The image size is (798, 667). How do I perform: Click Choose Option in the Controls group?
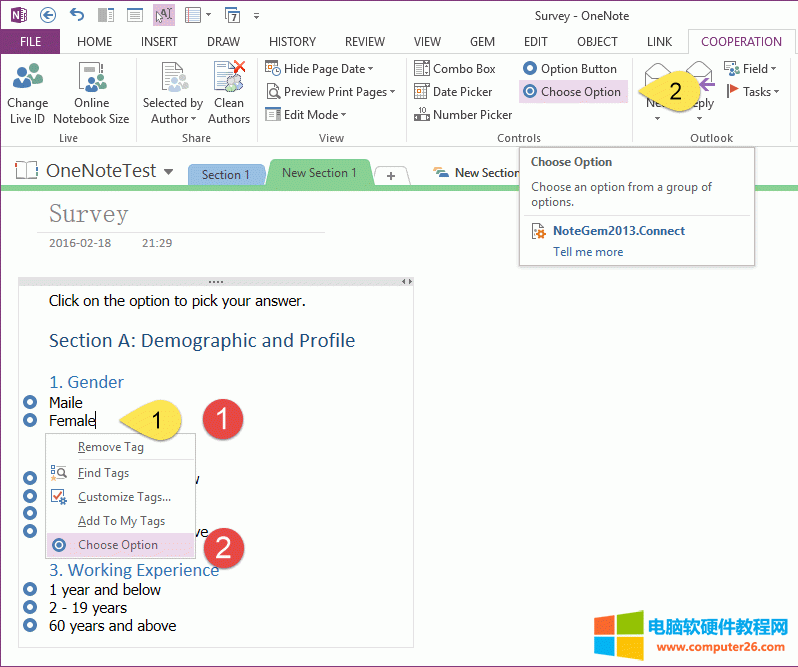coord(573,92)
